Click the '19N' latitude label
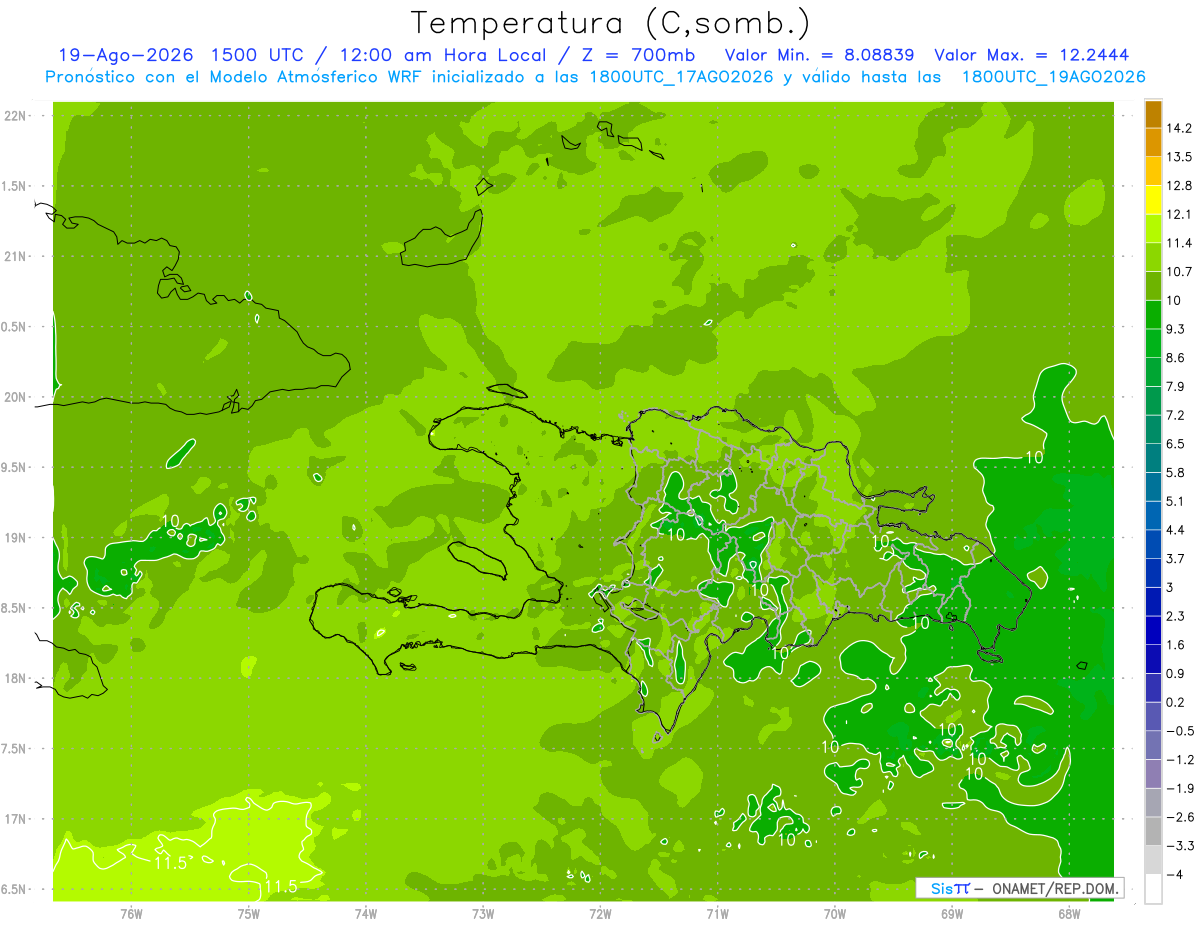Image resolution: width=1200 pixels, height=927 pixels. tap(16, 538)
